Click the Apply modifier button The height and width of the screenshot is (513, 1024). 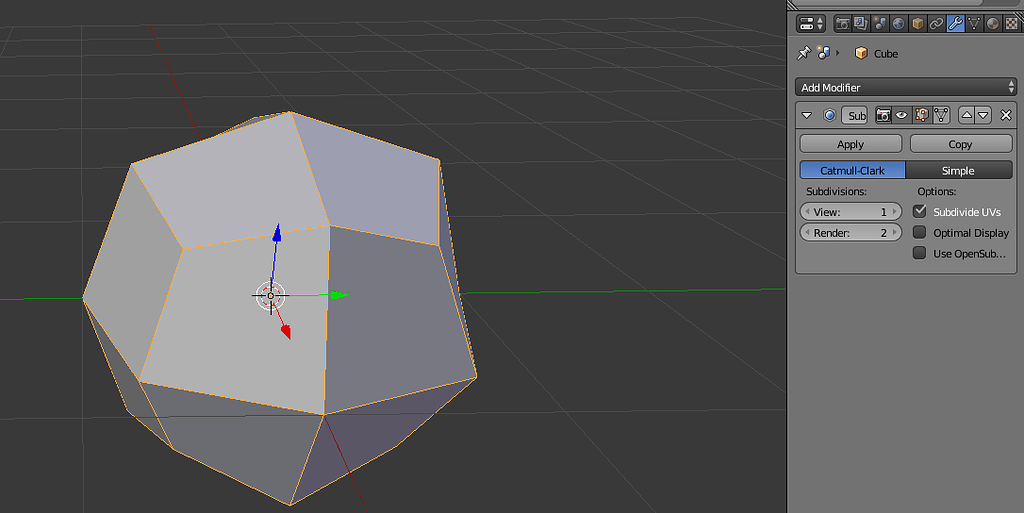click(850, 144)
